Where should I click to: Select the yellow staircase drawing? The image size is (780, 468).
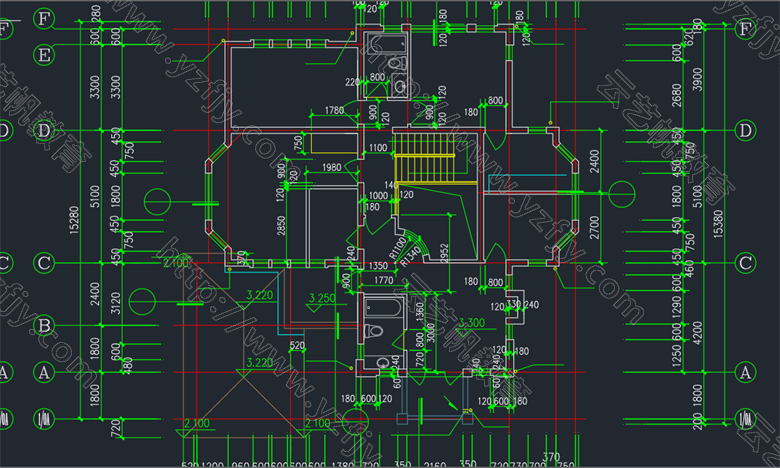[435, 158]
